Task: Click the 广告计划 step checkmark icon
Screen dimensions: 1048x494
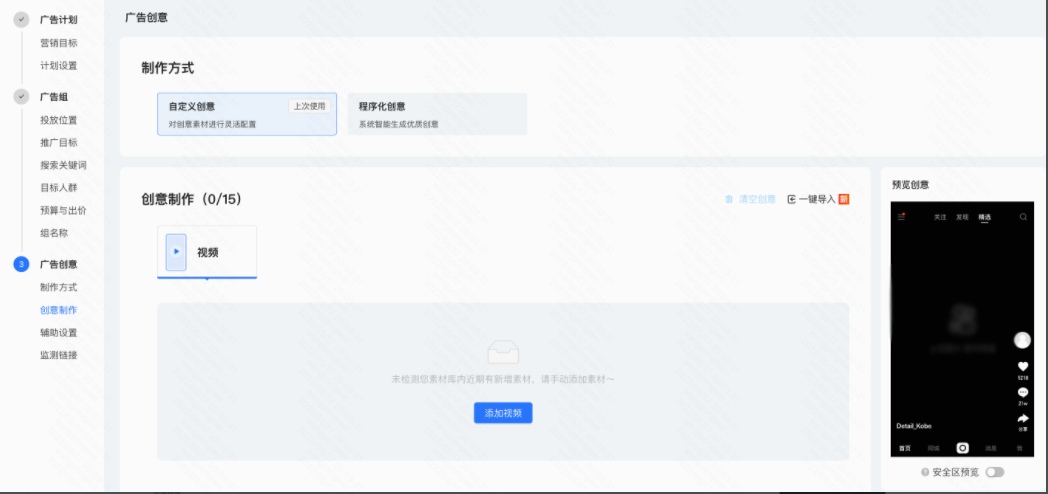Action: pos(21,20)
